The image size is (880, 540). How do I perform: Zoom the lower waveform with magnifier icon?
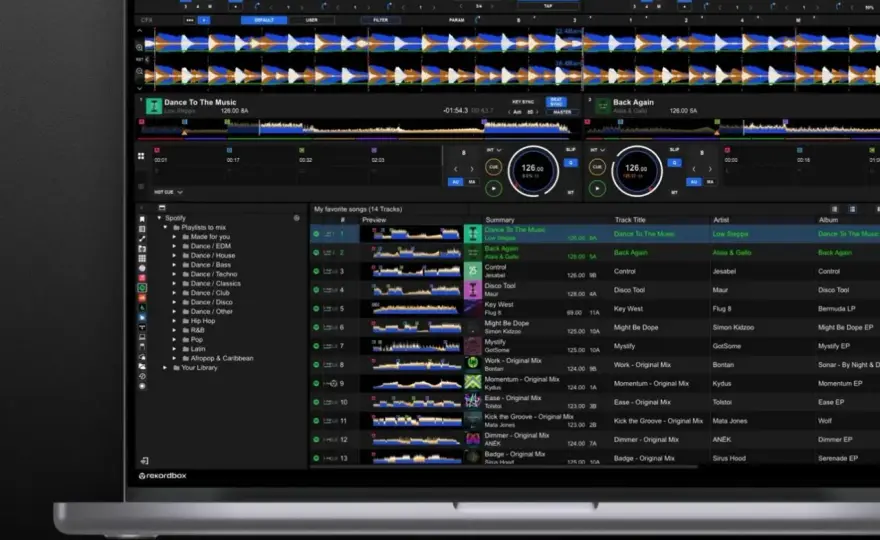click(x=139, y=71)
